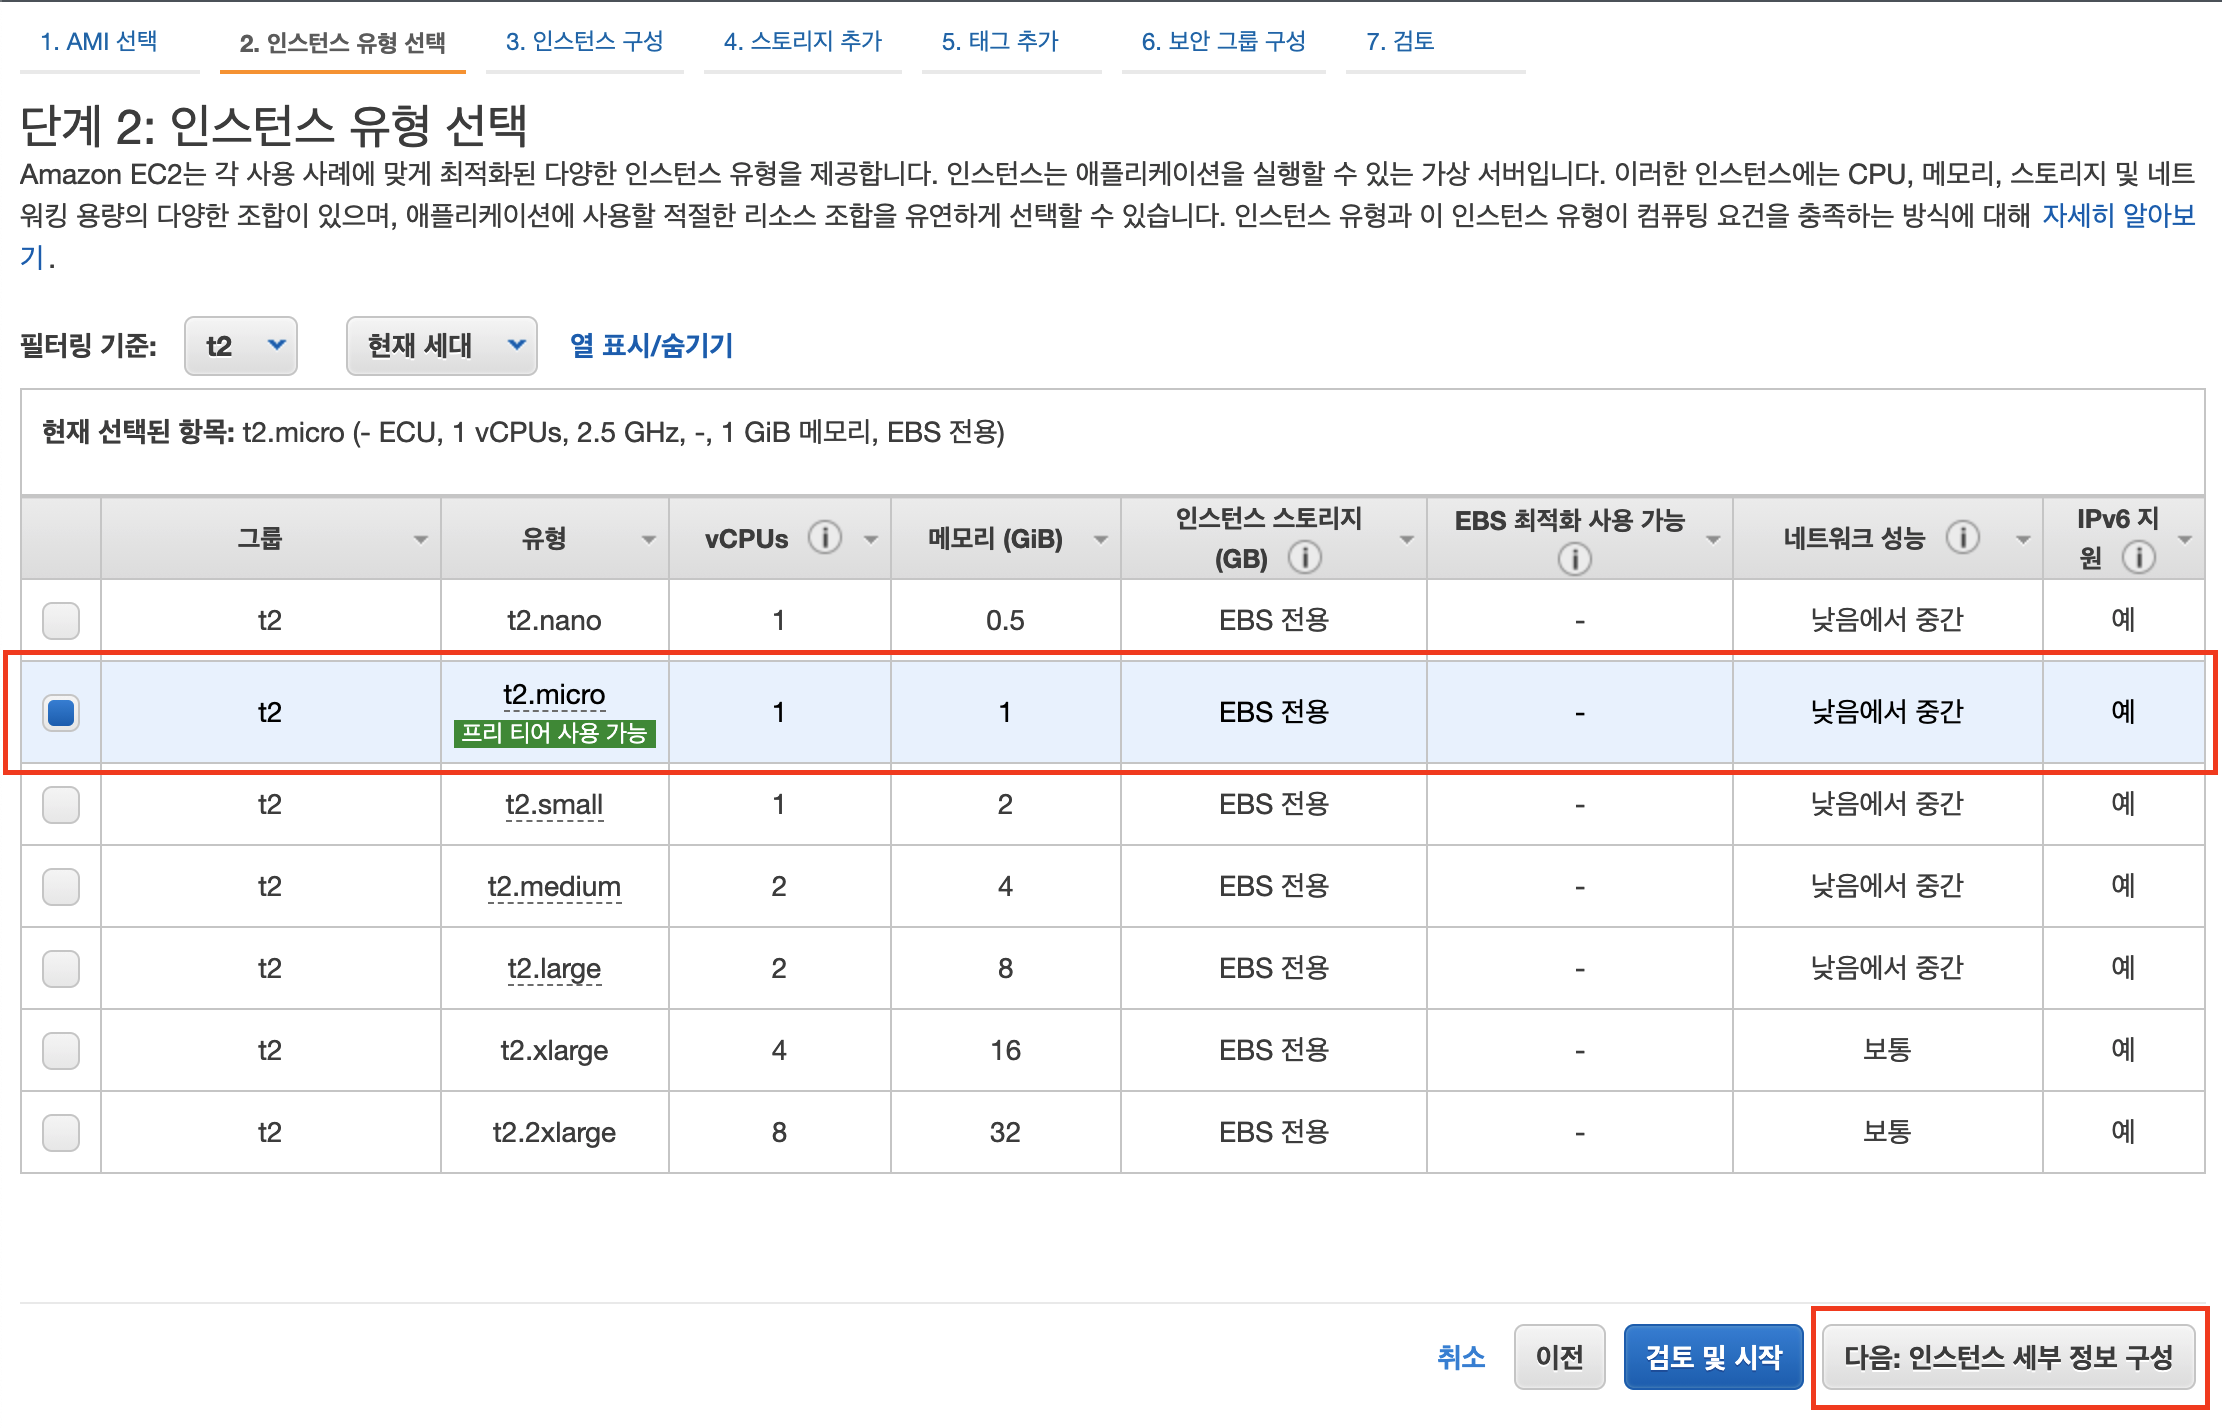Screen dimensions: 2222x1428
Task: Open the t2 instance family filter dropdown
Action: click(x=241, y=346)
